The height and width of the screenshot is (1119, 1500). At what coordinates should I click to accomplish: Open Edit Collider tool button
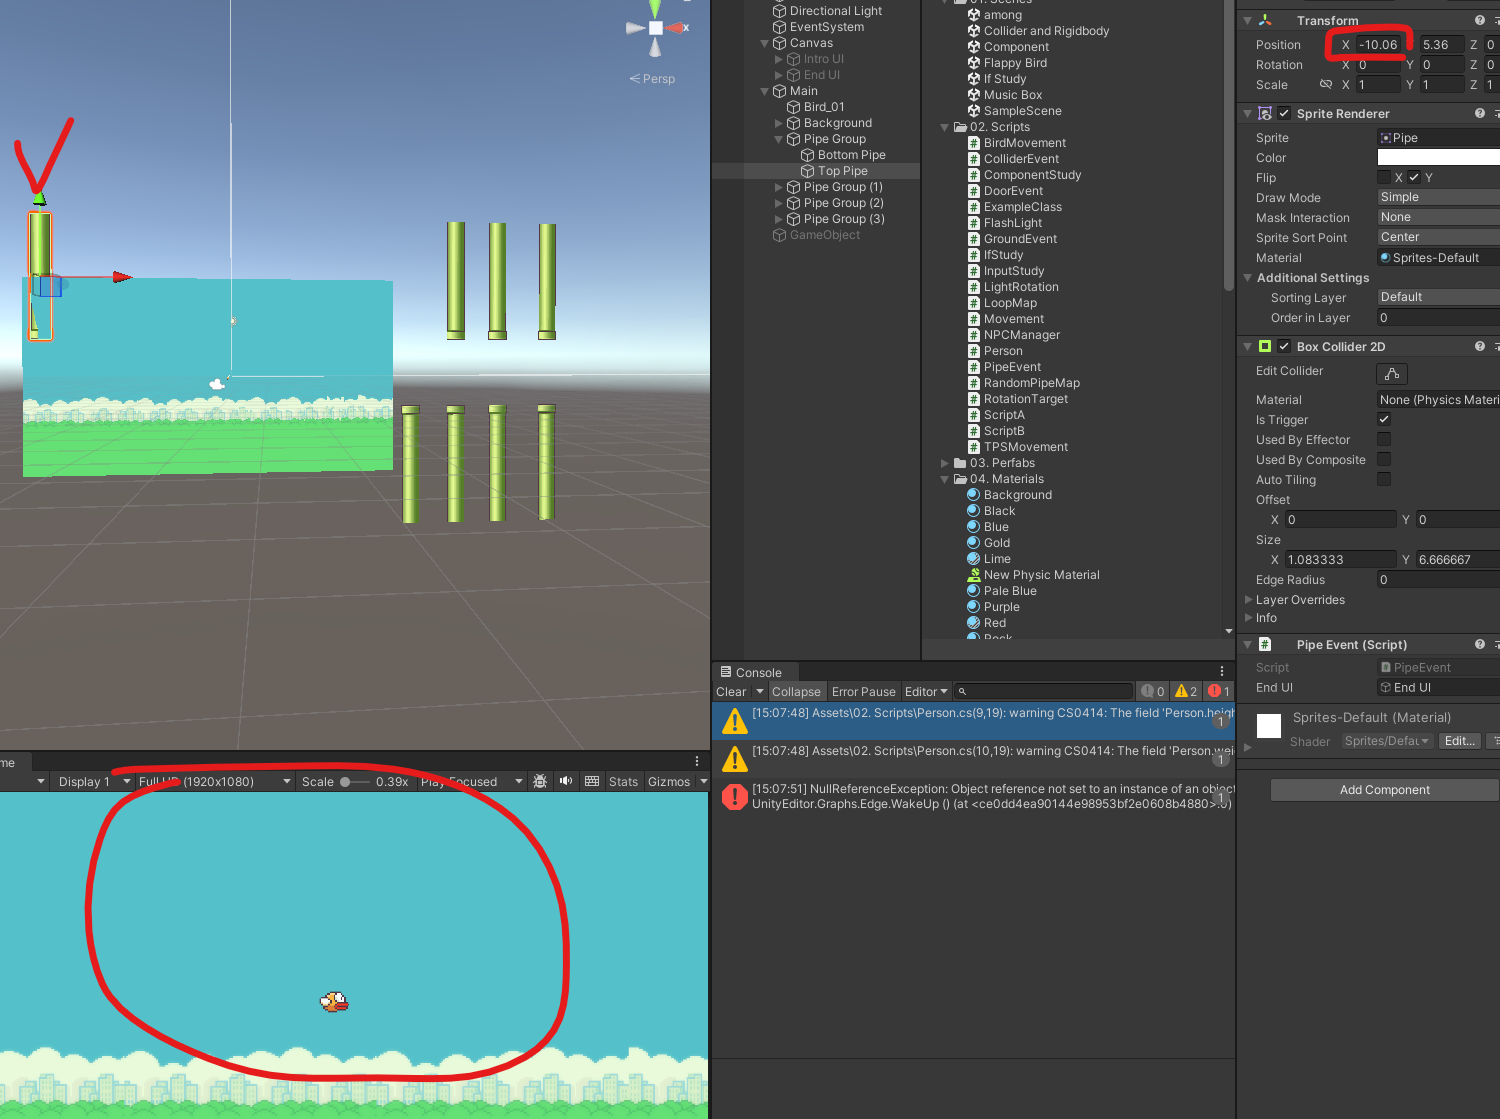[1392, 373]
